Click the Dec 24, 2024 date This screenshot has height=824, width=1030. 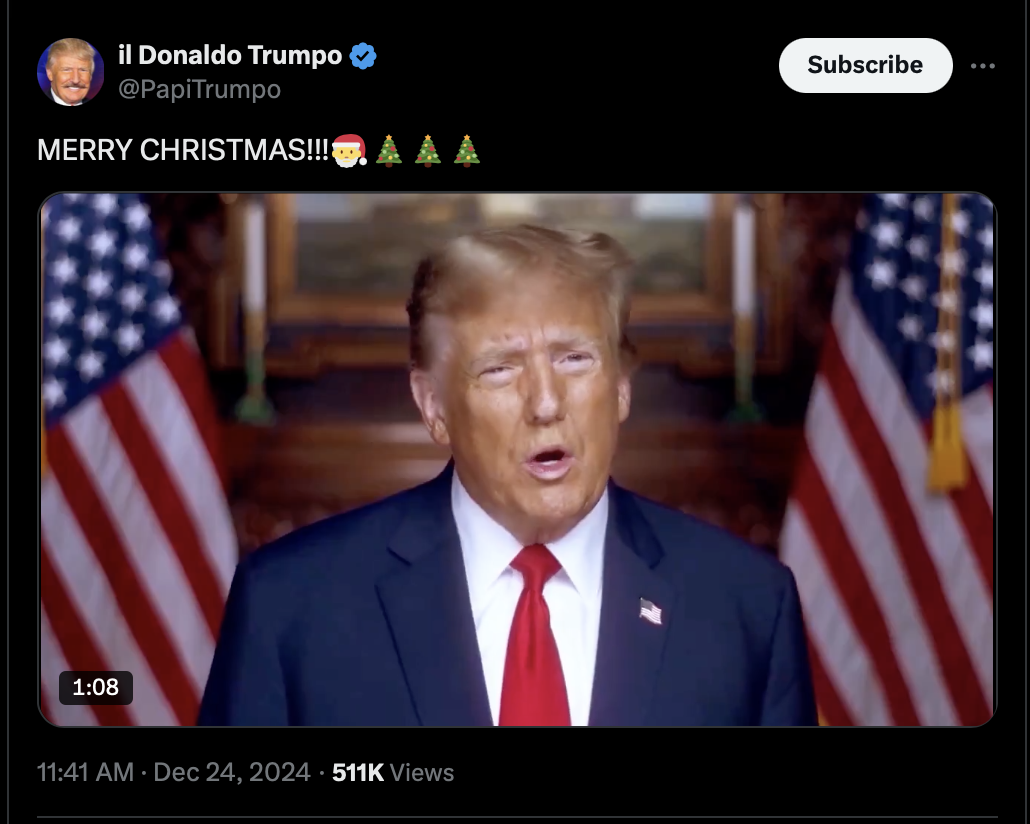pos(232,772)
